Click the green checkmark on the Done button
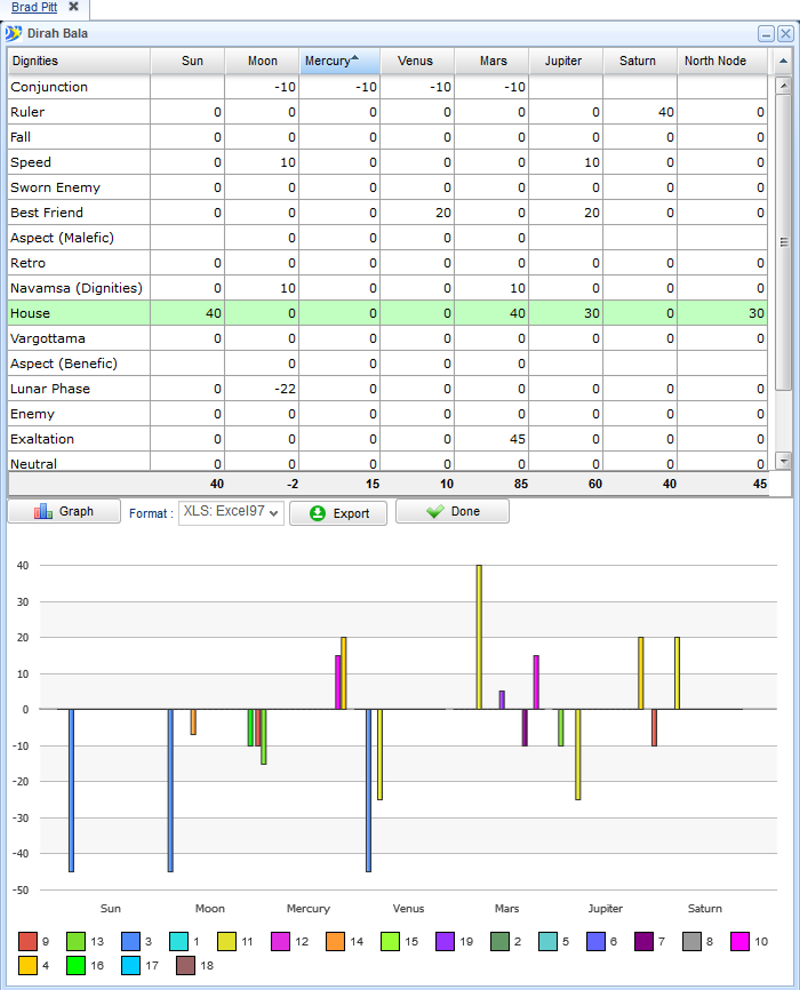The width and height of the screenshot is (800, 990). tap(434, 511)
